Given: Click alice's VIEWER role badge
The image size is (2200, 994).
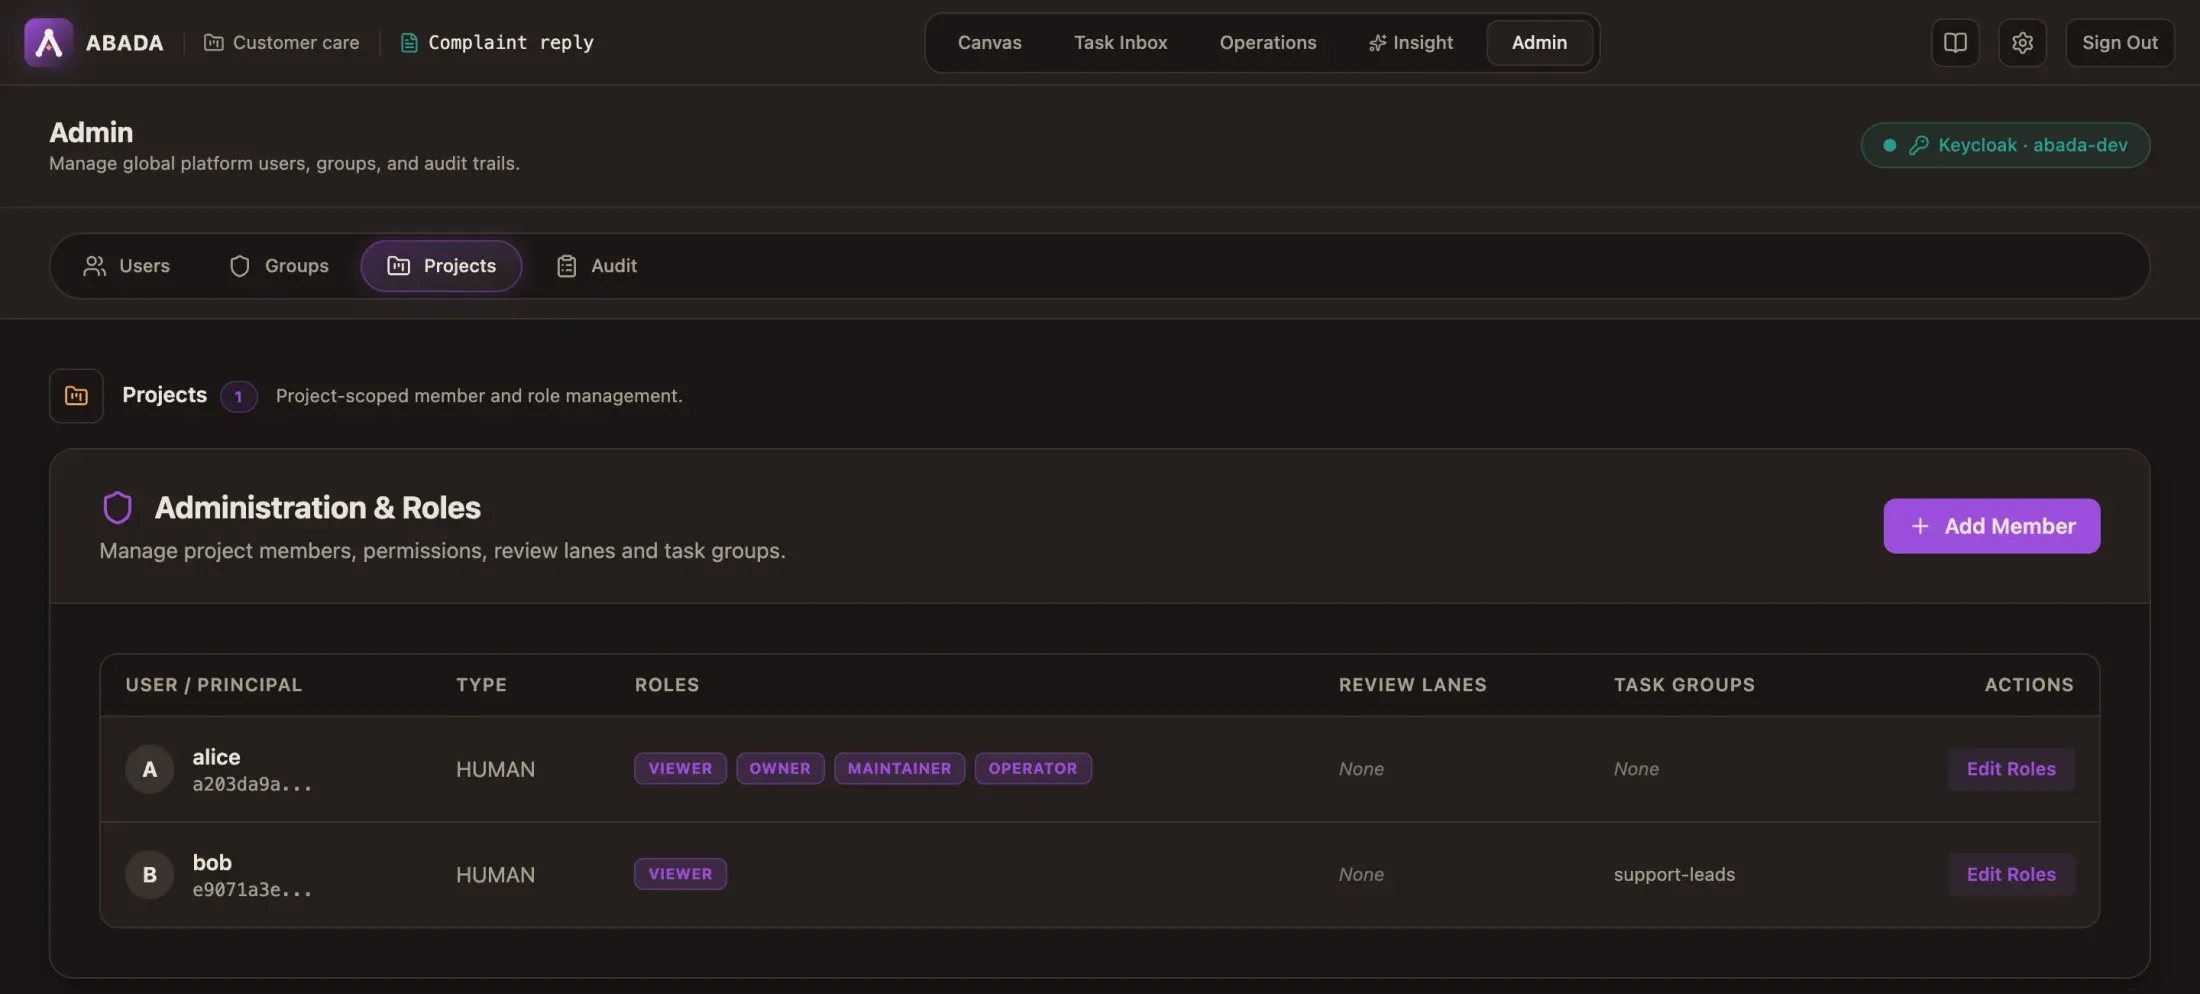Looking at the screenshot, I should 680,768.
